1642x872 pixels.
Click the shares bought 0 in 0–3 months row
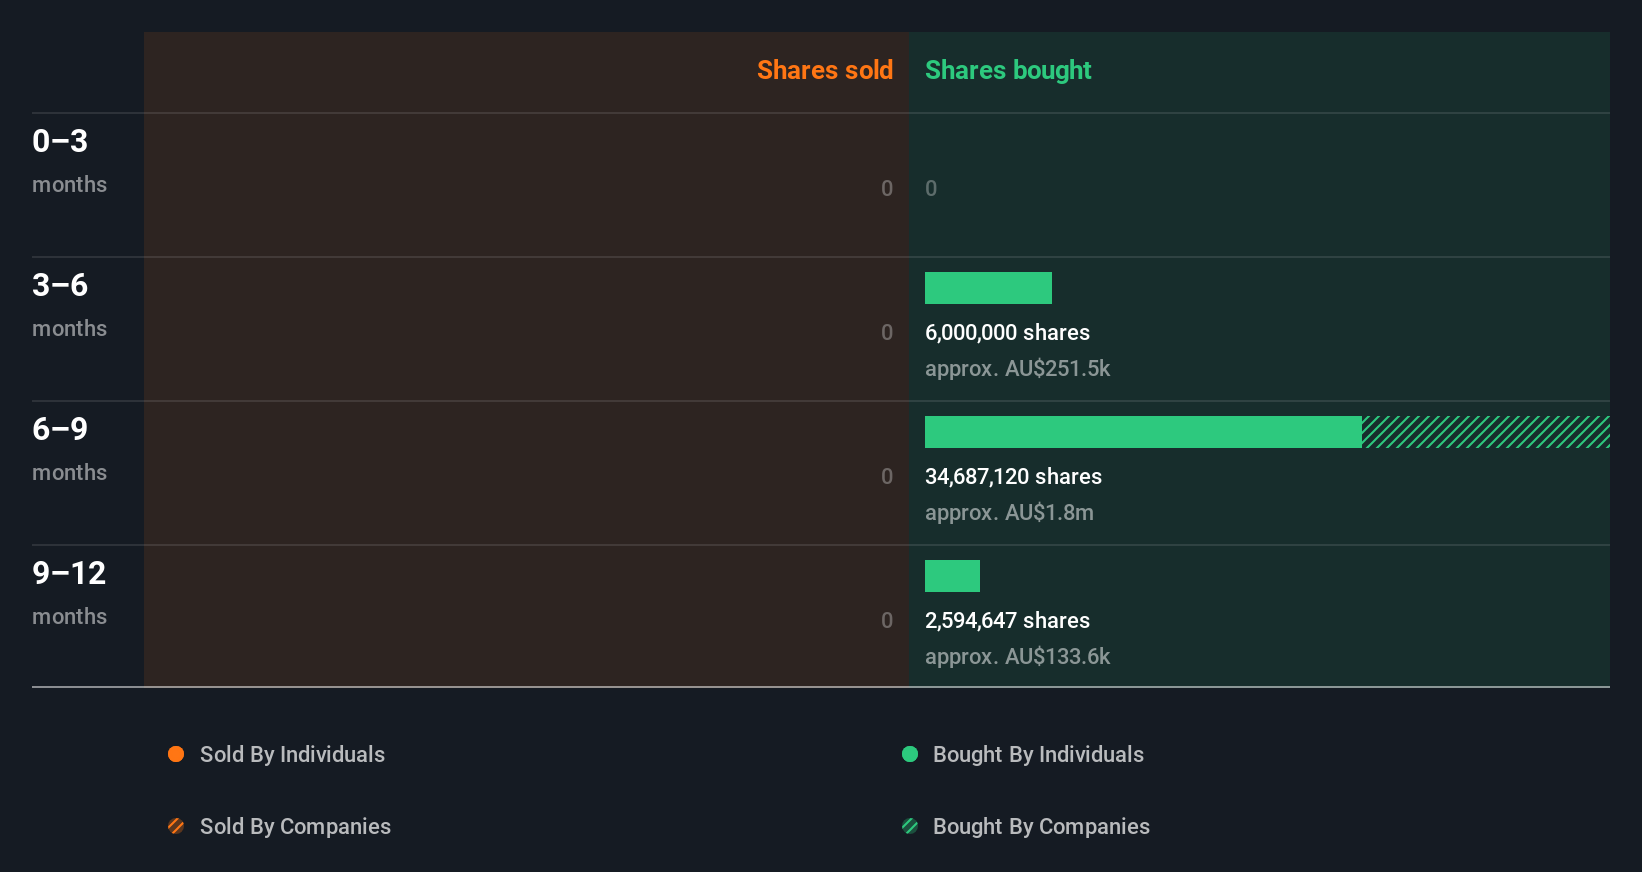point(931,188)
